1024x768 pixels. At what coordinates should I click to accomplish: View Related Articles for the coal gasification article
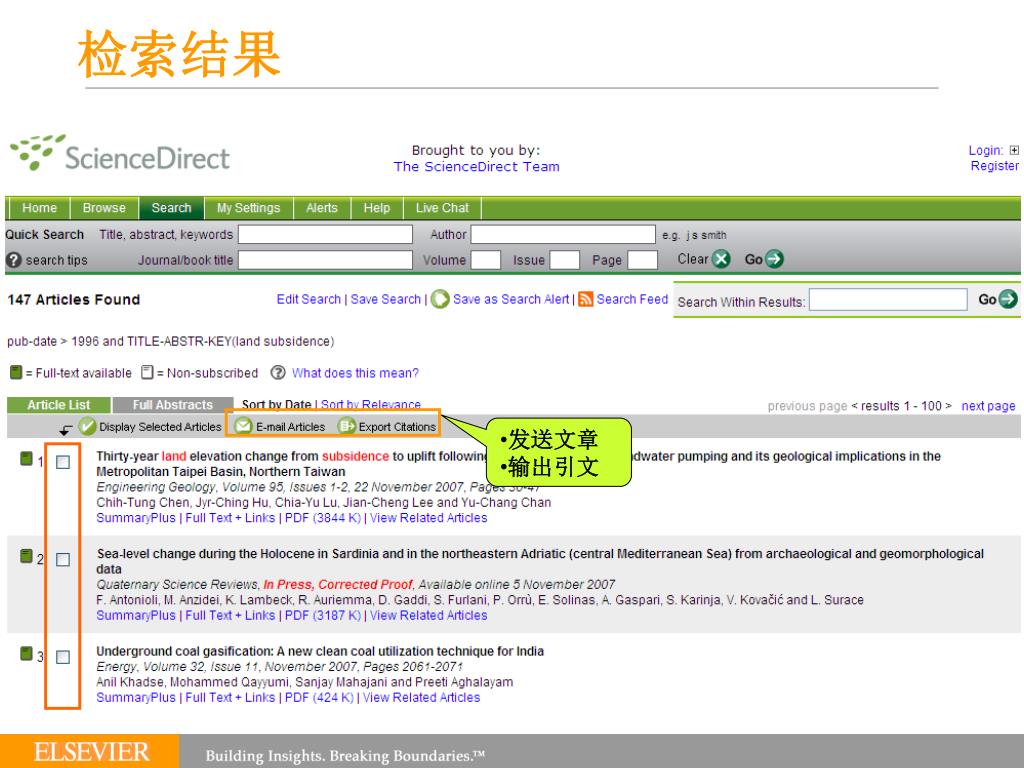coord(421,697)
